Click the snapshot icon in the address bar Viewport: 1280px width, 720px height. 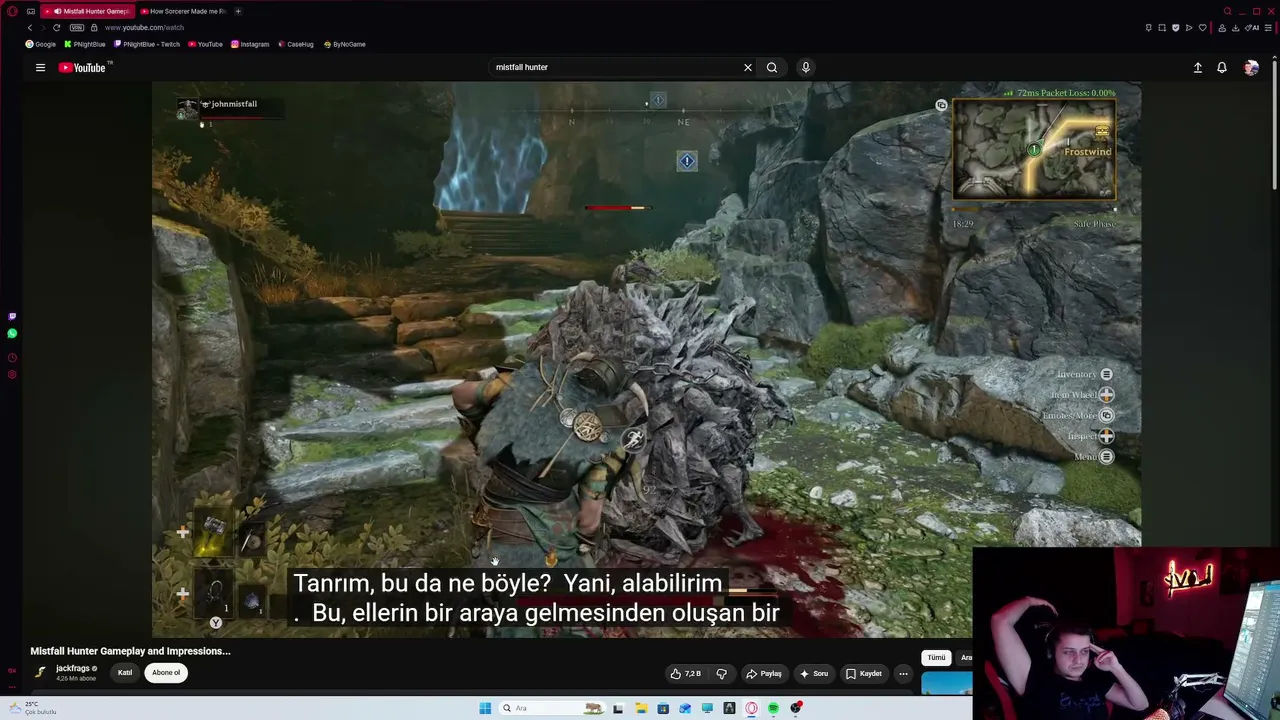click(x=1162, y=27)
